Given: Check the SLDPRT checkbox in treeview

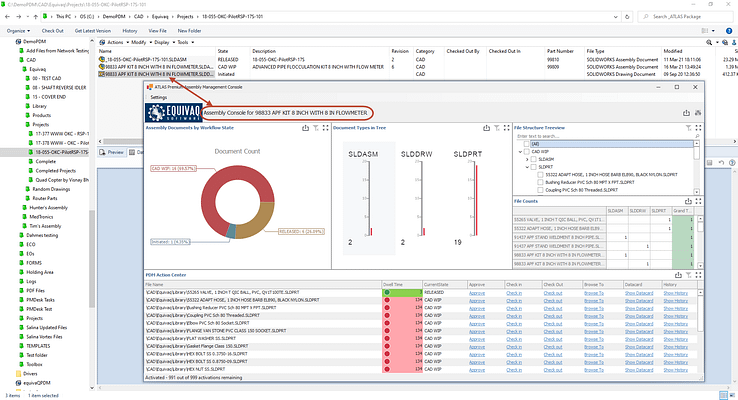Looking at the screenshot, I should click(x=533, y=167).
